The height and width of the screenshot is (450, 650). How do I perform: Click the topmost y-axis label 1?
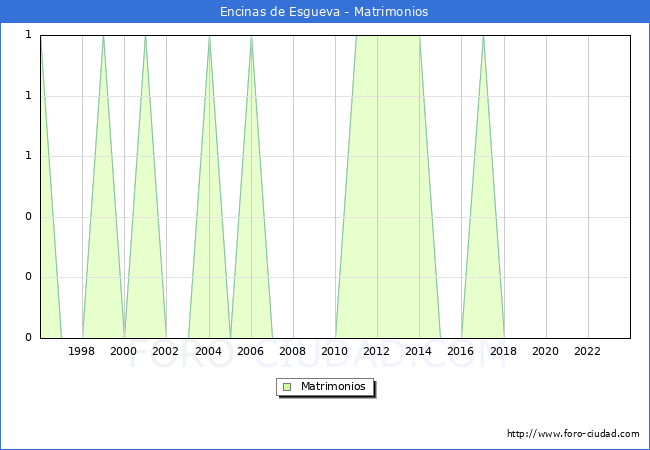pyautogui.click(x=28, y=35)
